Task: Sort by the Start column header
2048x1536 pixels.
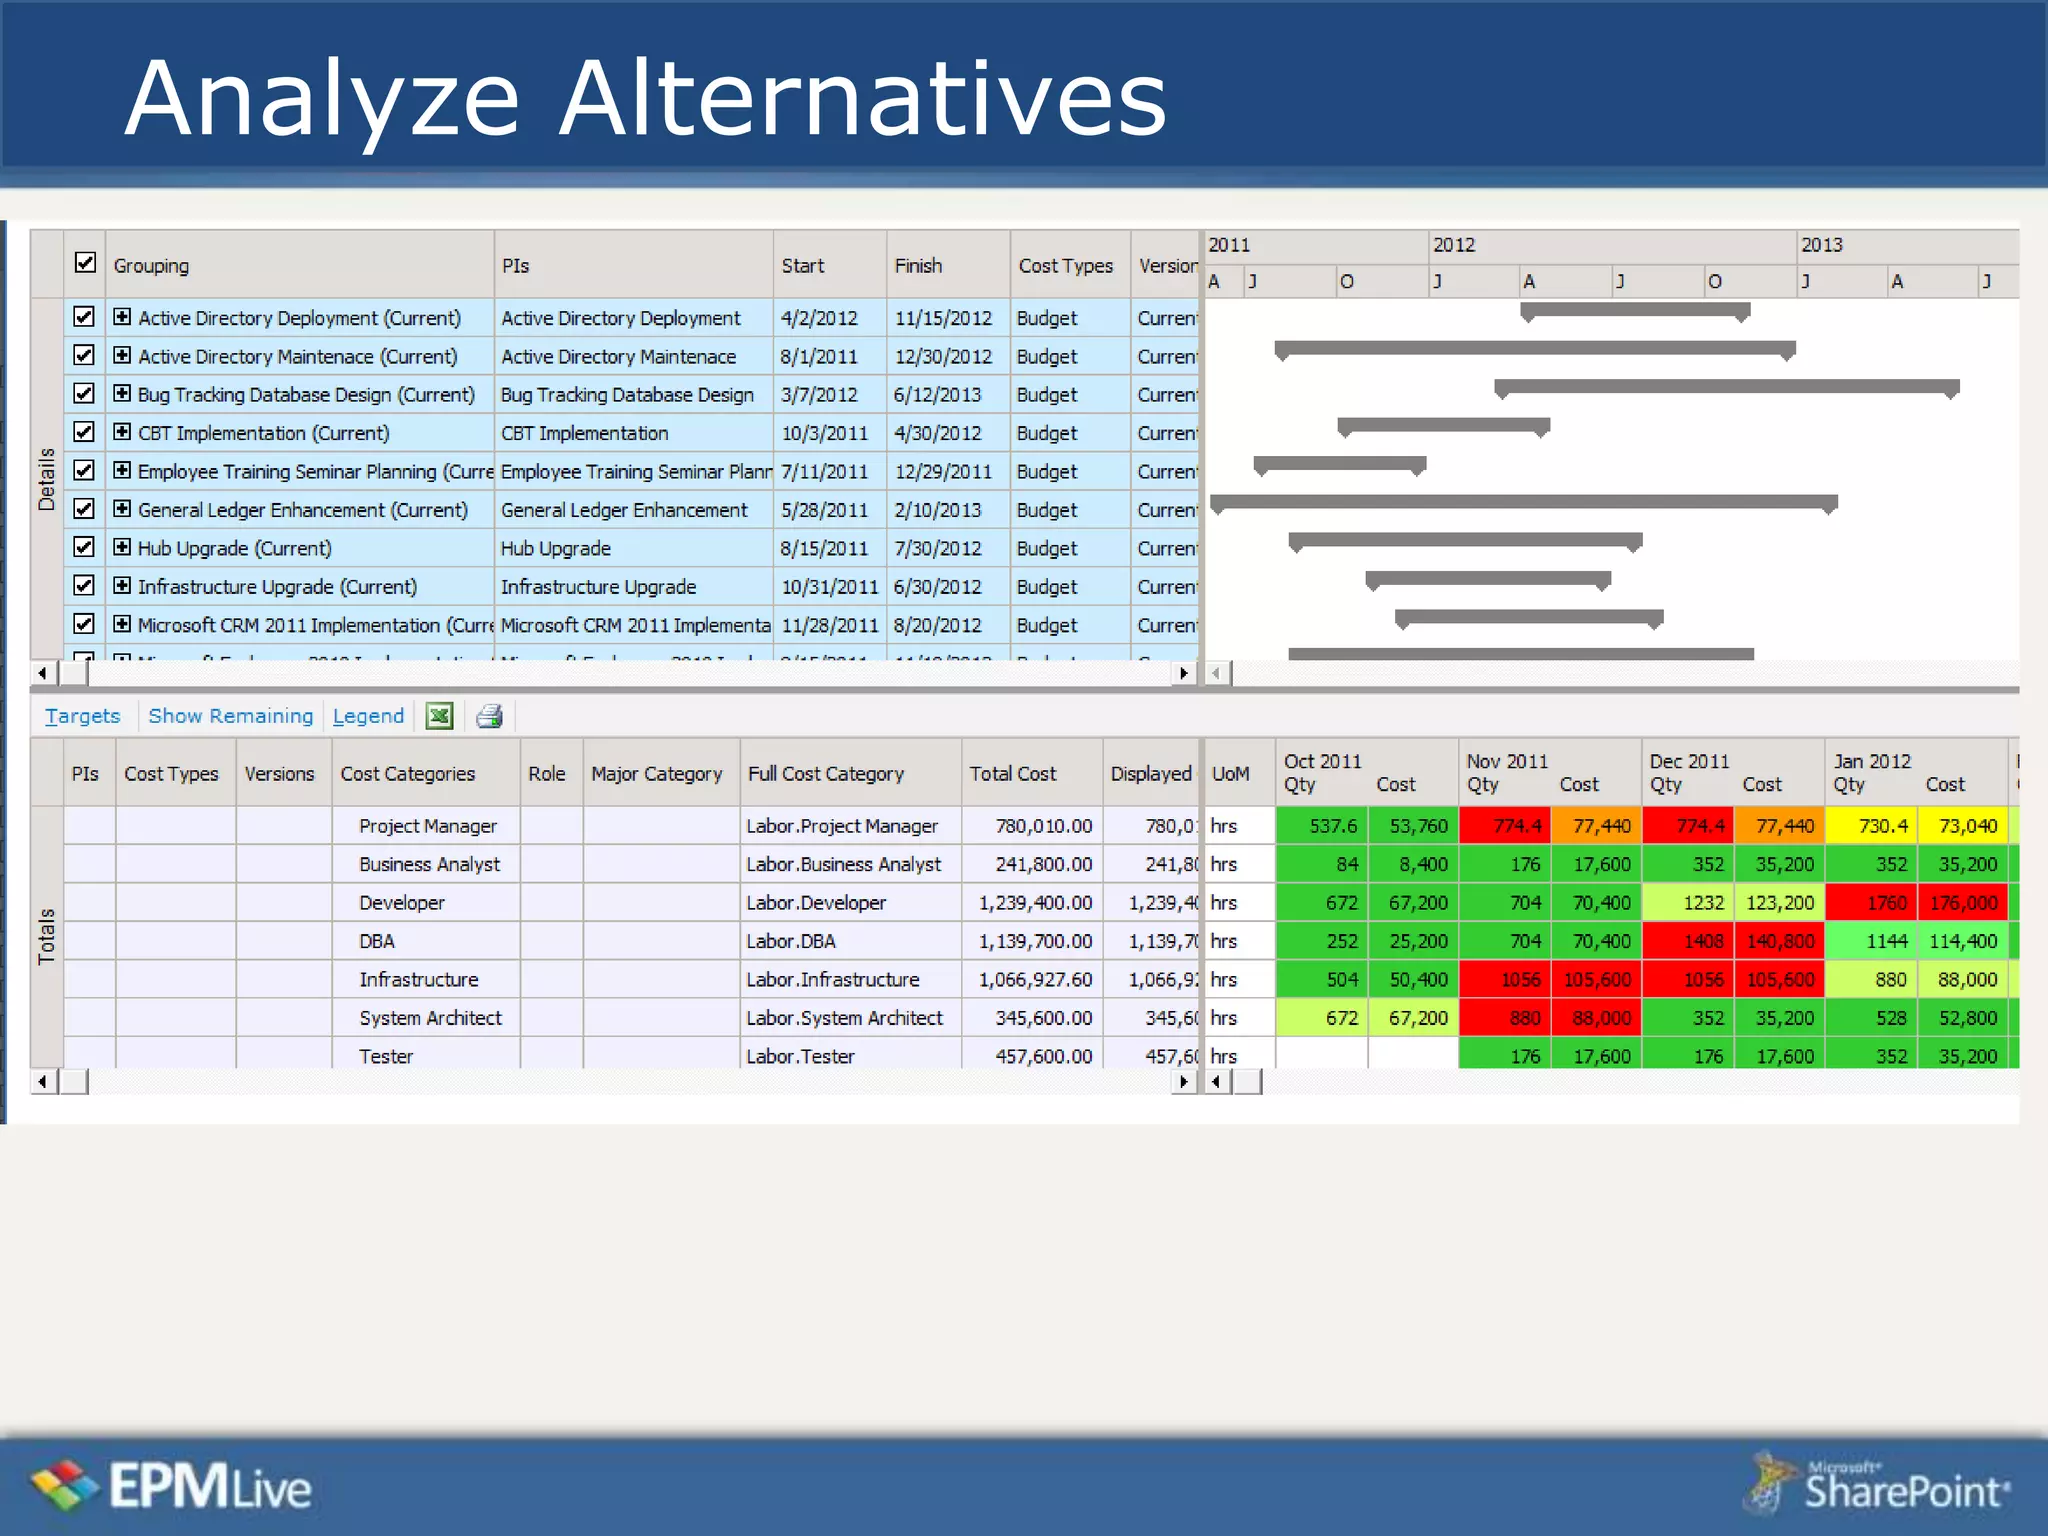Action: [x=830, y=265]
